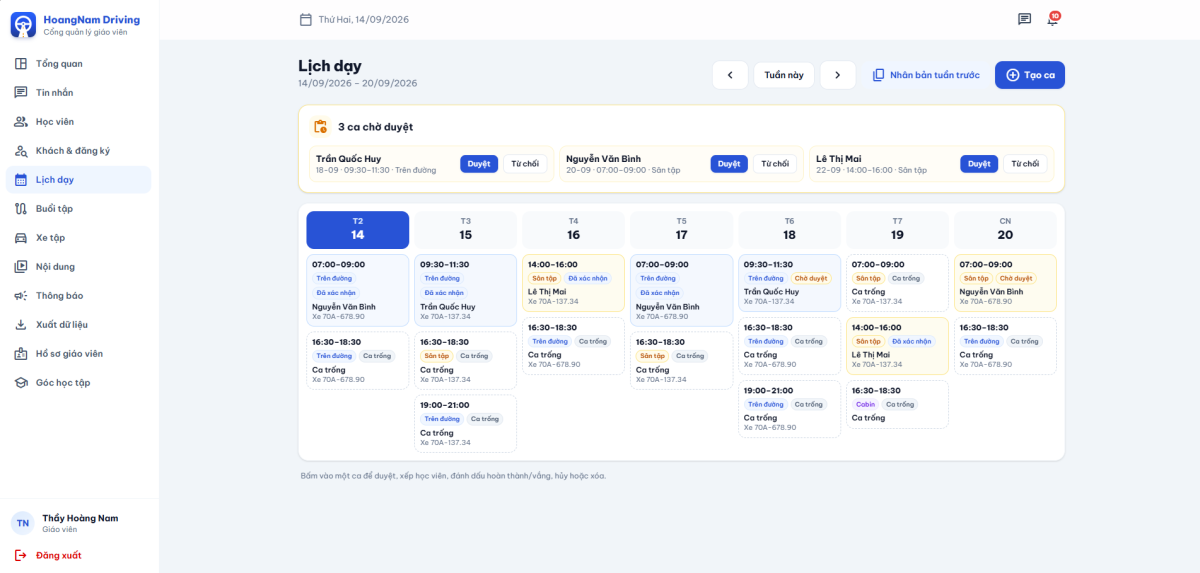
Task: Click the Khách & đăng ký icon
Action: (21, 151)
